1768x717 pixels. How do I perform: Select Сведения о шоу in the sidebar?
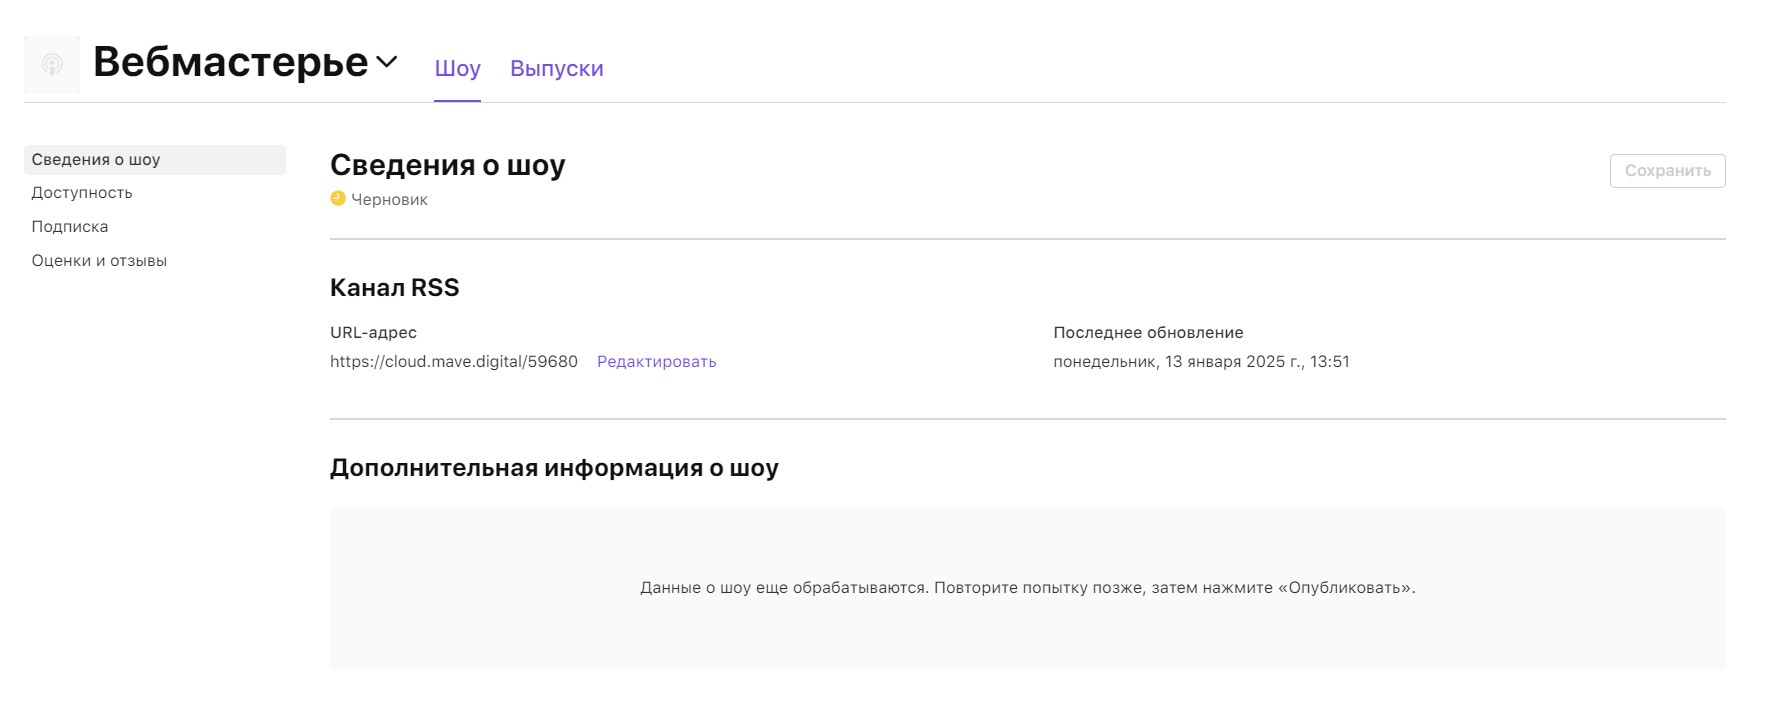96,160
